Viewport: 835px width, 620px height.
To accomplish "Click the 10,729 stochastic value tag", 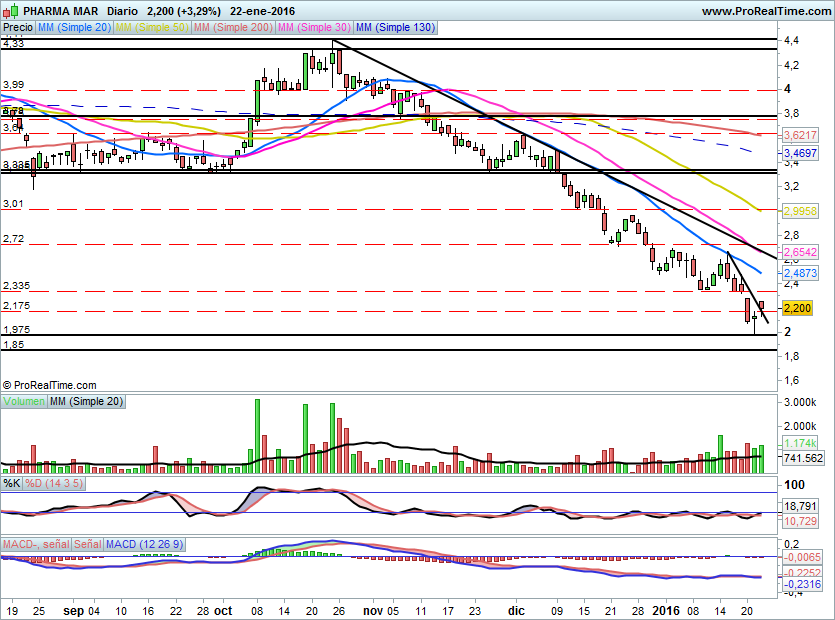I will point(800,521).
